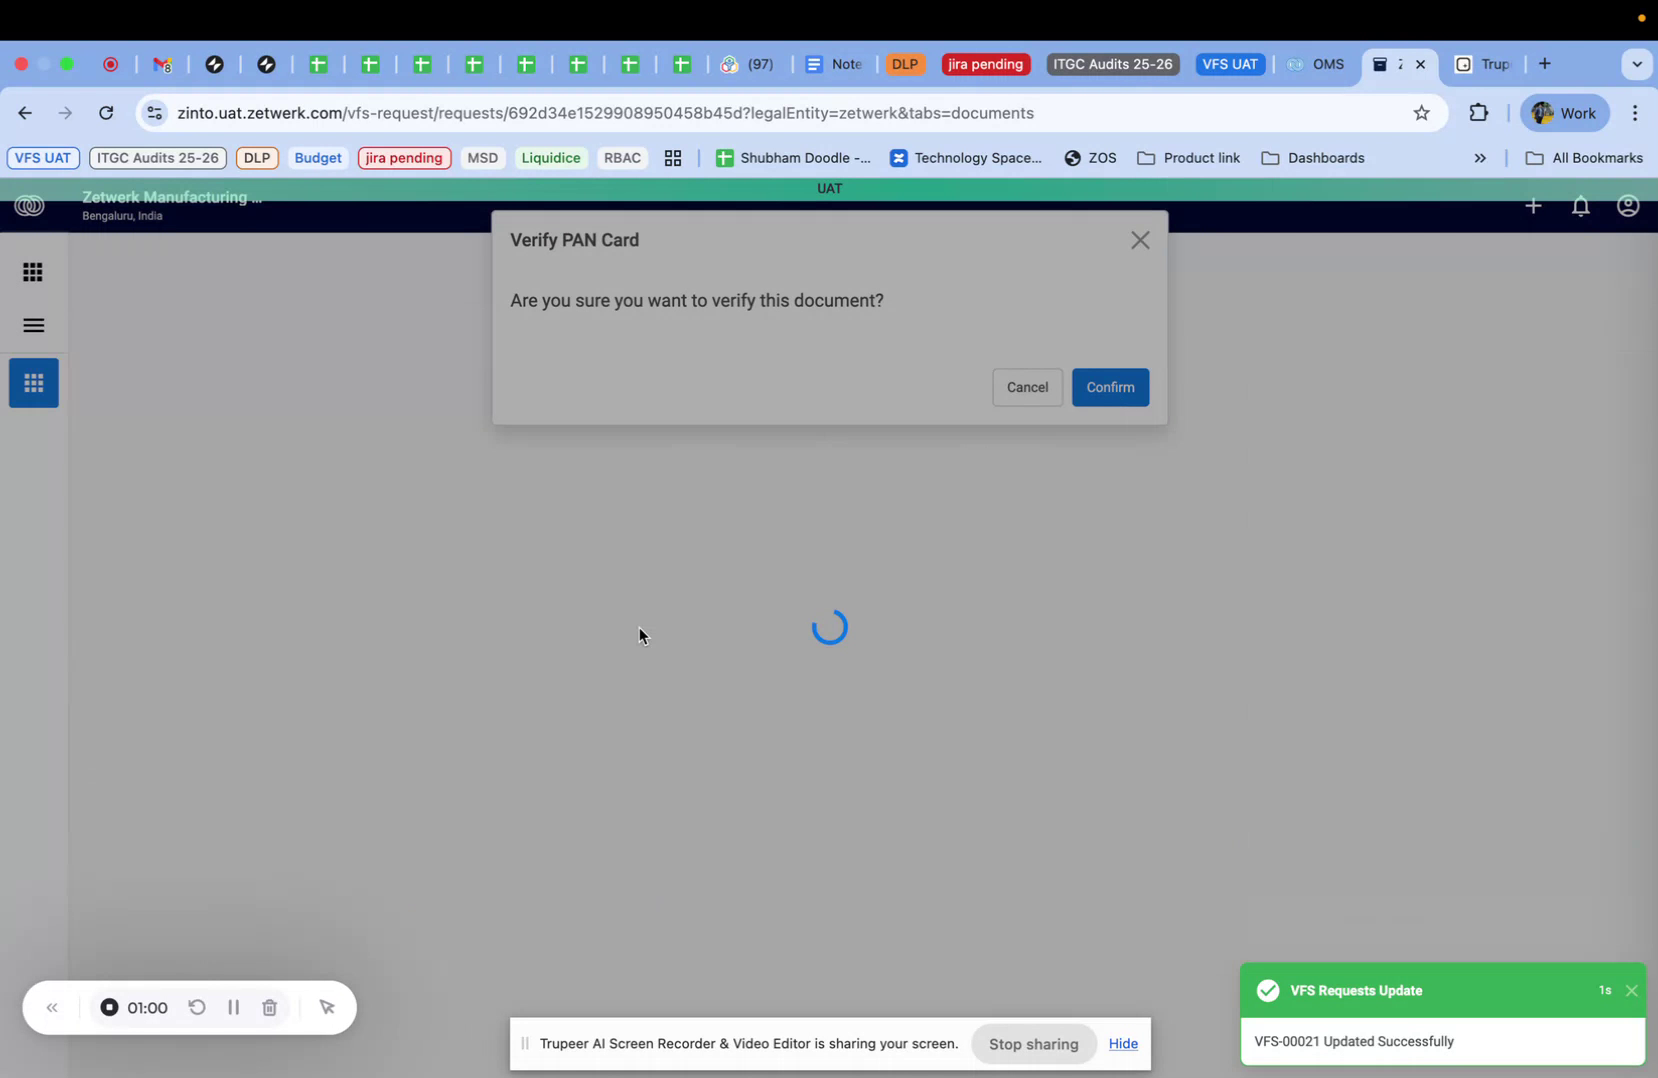Collapse the recorder toolbar

(52, 1007)
